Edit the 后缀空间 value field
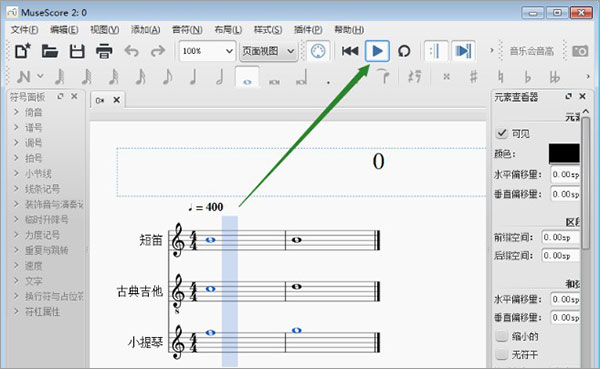This screenshot has height=369, width=600. click(x=561, y=255)
